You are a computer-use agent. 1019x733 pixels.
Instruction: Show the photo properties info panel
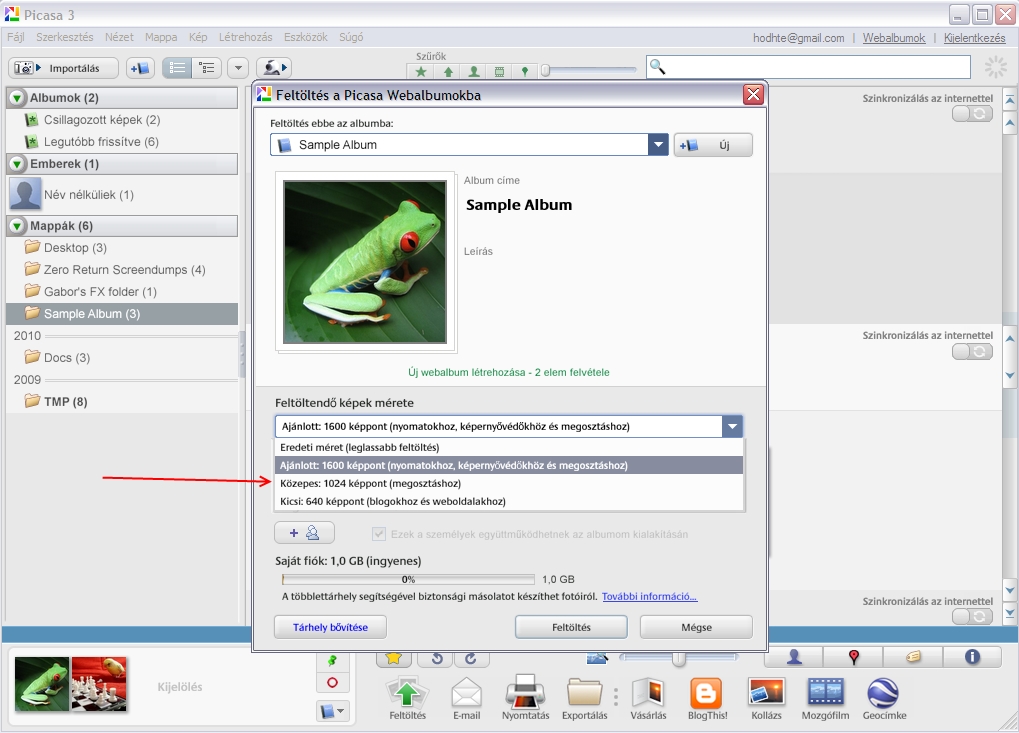point(972,657)
